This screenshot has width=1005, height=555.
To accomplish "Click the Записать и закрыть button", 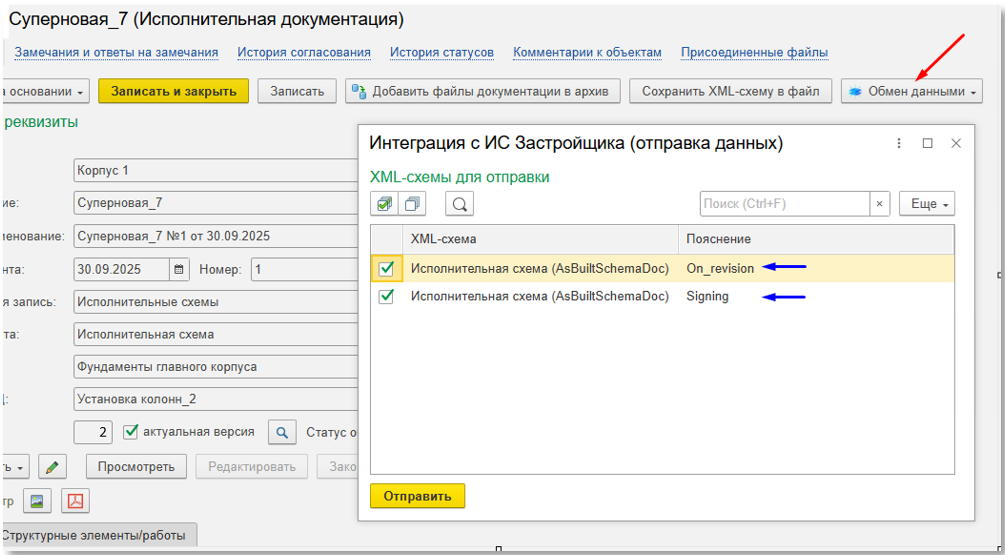I will point(173,92).
